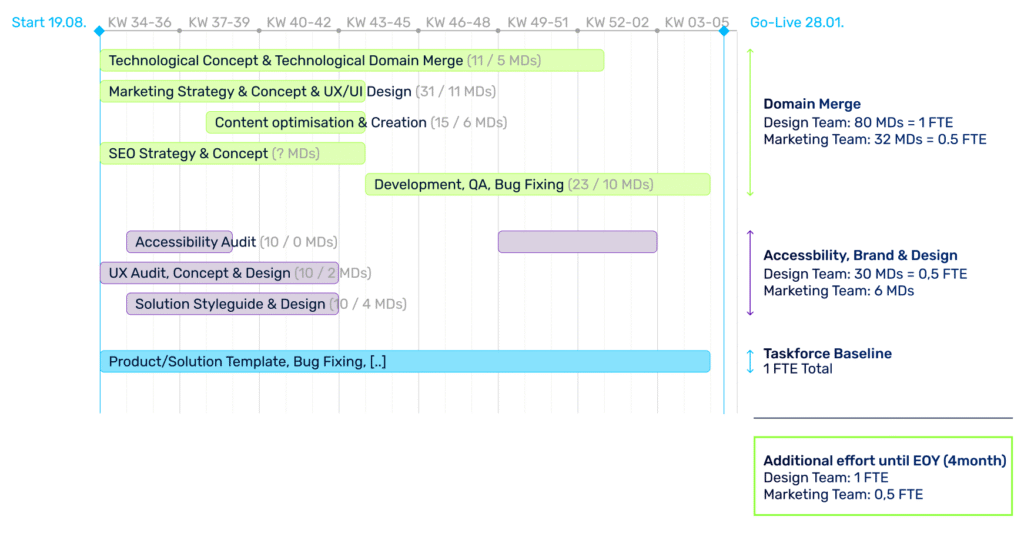1024x533 pixels.
Task: Click the KW 34-36 timeline header
Action: (x=139, y=22)
